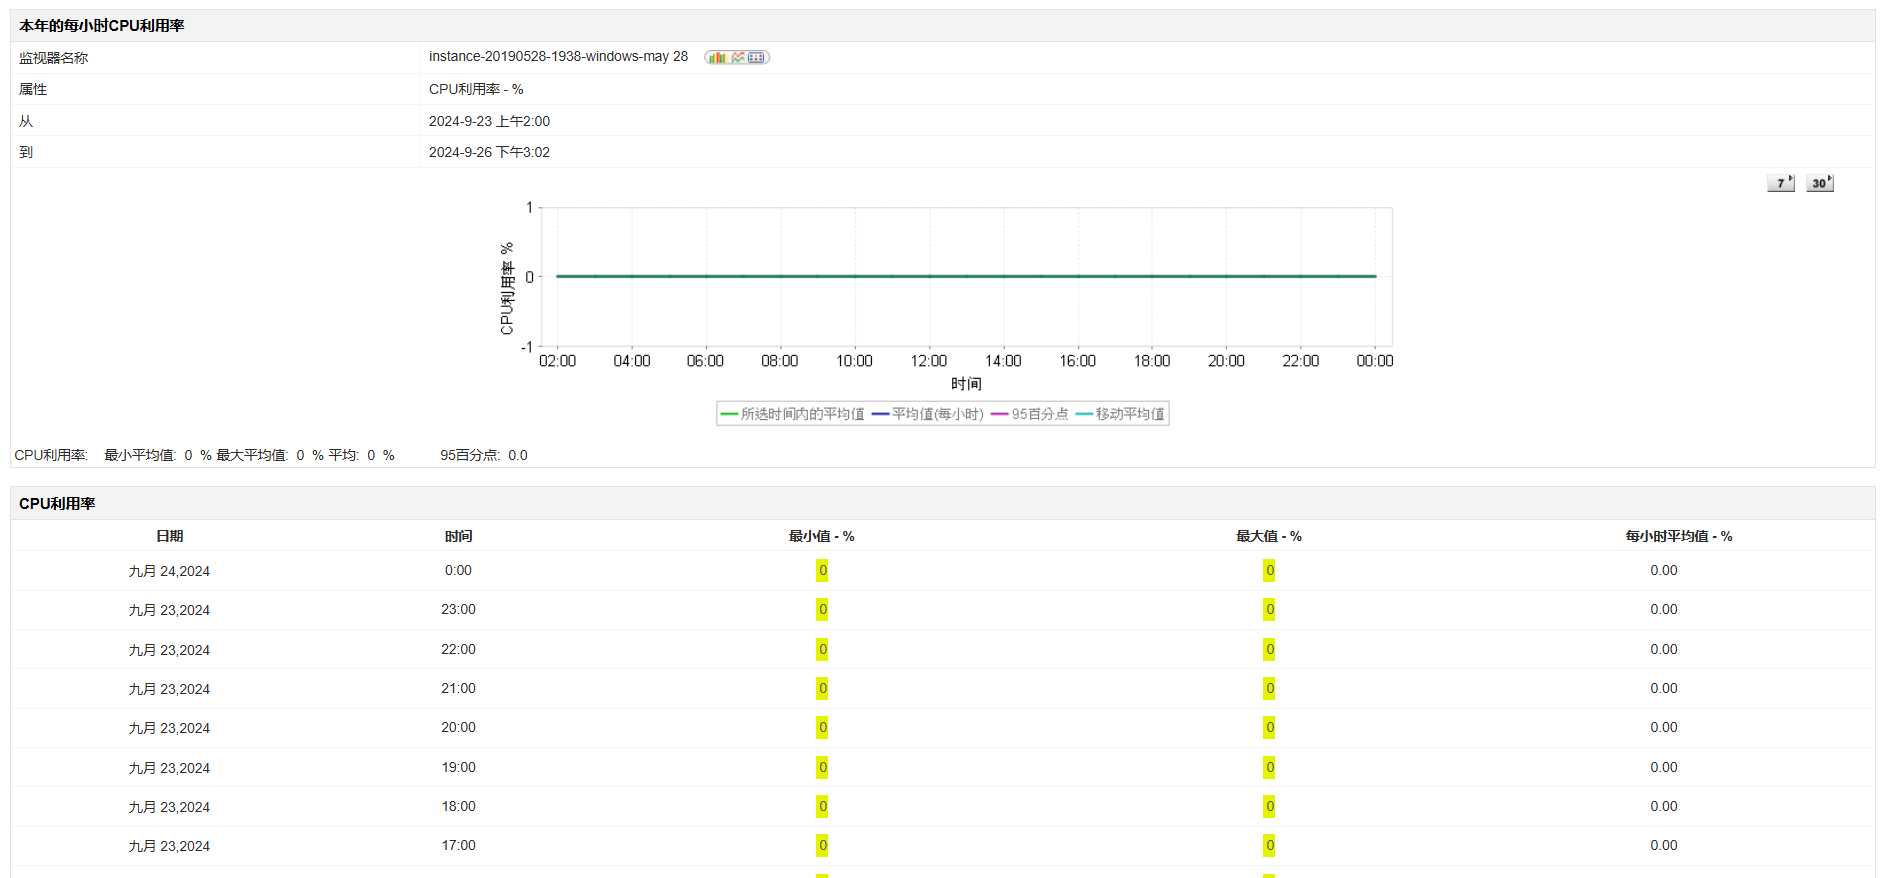Select the start date 2024-9-23 上午2:00
Screen dimensions: 1886x878
pyautogui.click(x=489, y=121)
